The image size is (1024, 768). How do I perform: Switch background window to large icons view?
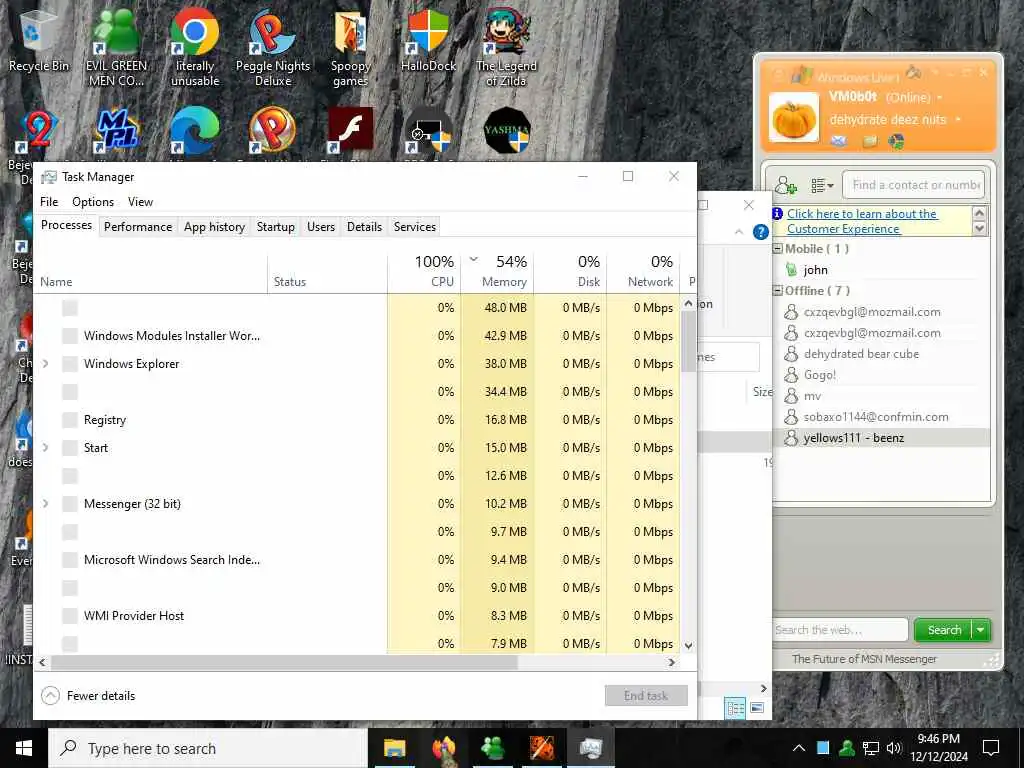pyautogui.click(x=757, y=708)
